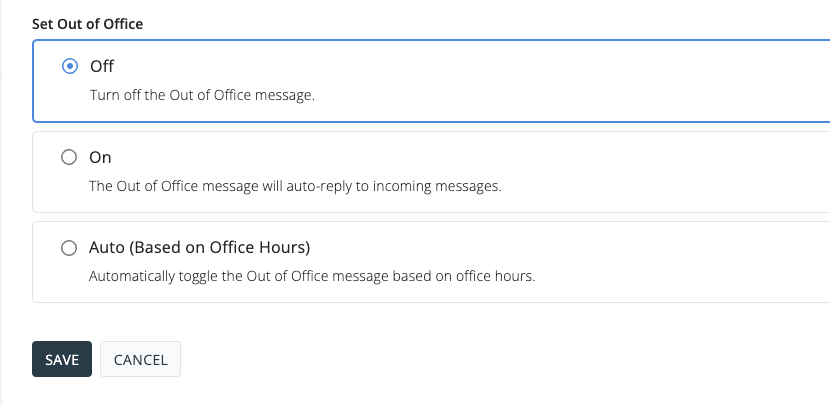Click the word "Auto" in the third option
Viewport: 830px width, 406px height.
click(107, 247)
